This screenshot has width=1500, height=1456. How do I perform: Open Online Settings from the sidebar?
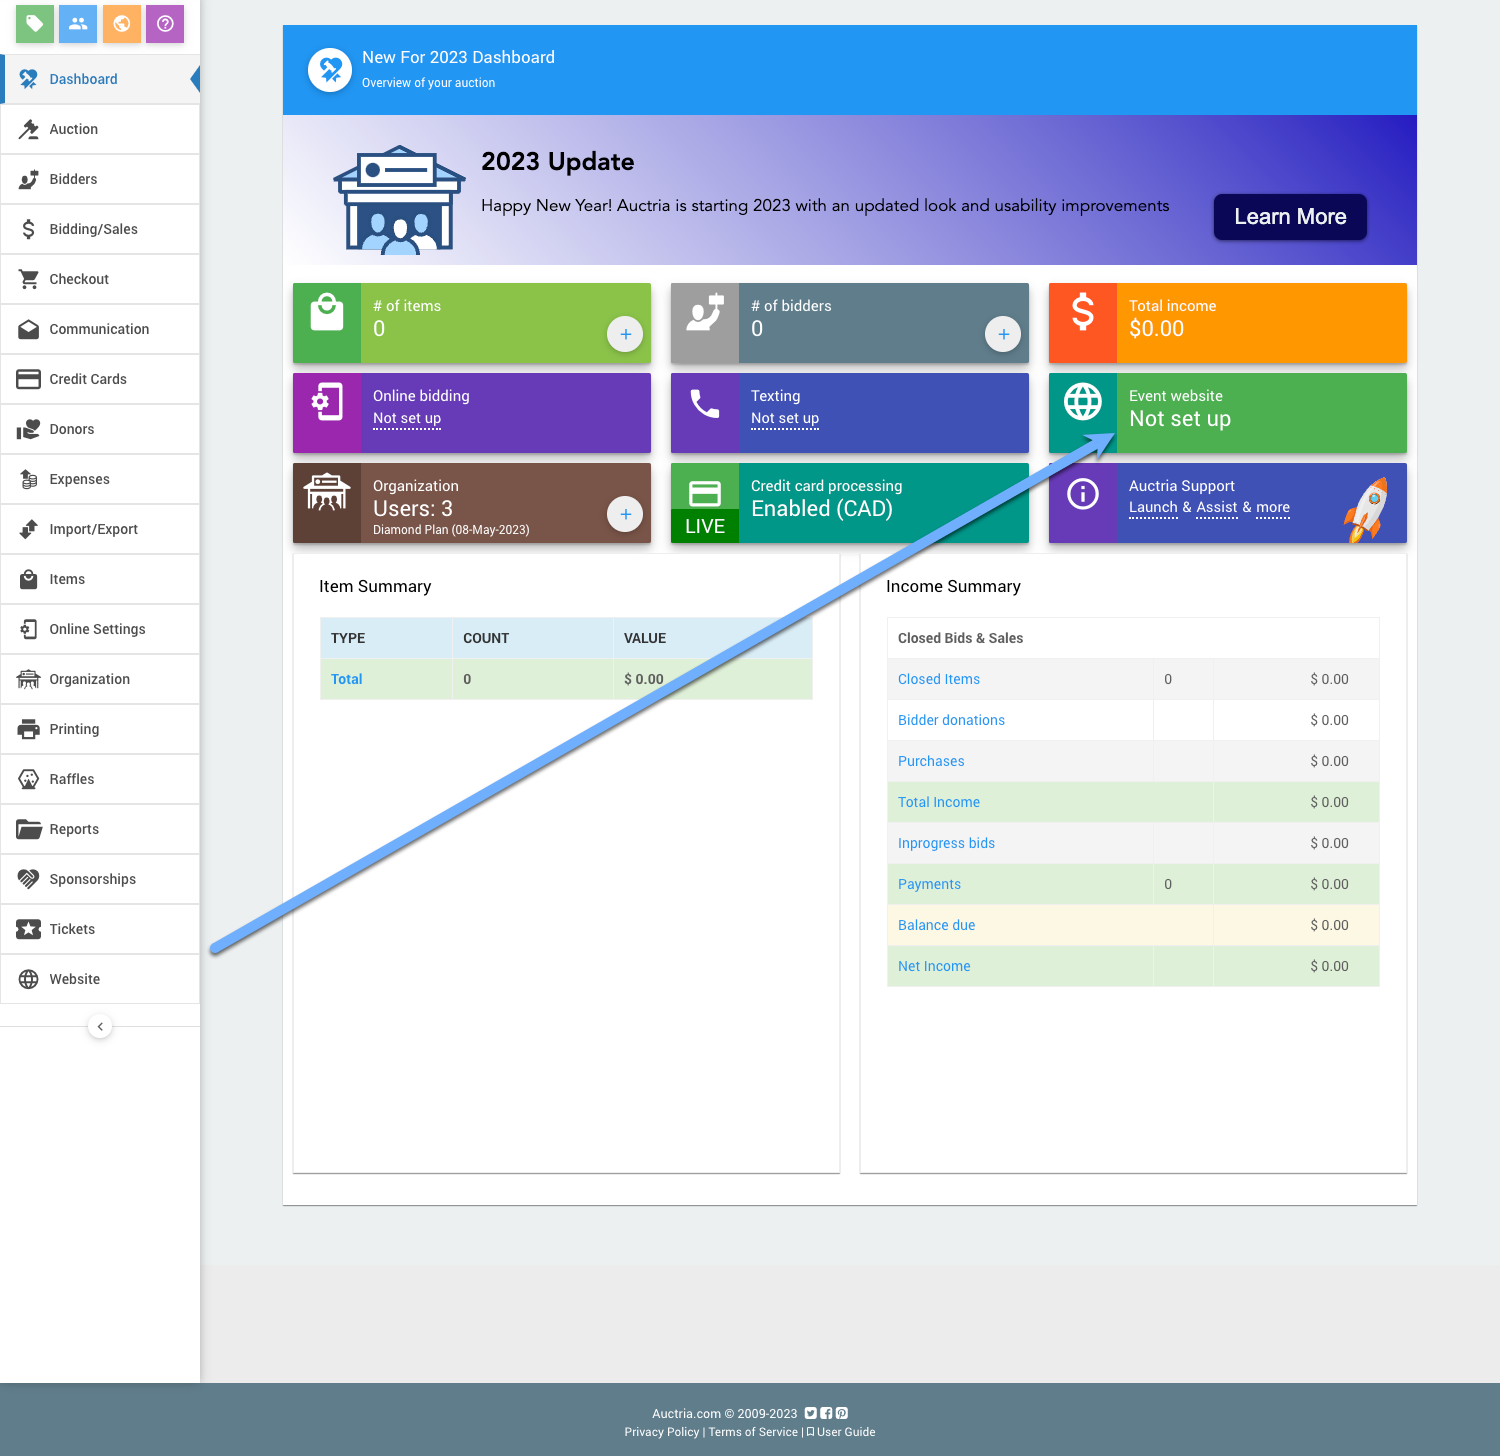coord(97,629)
